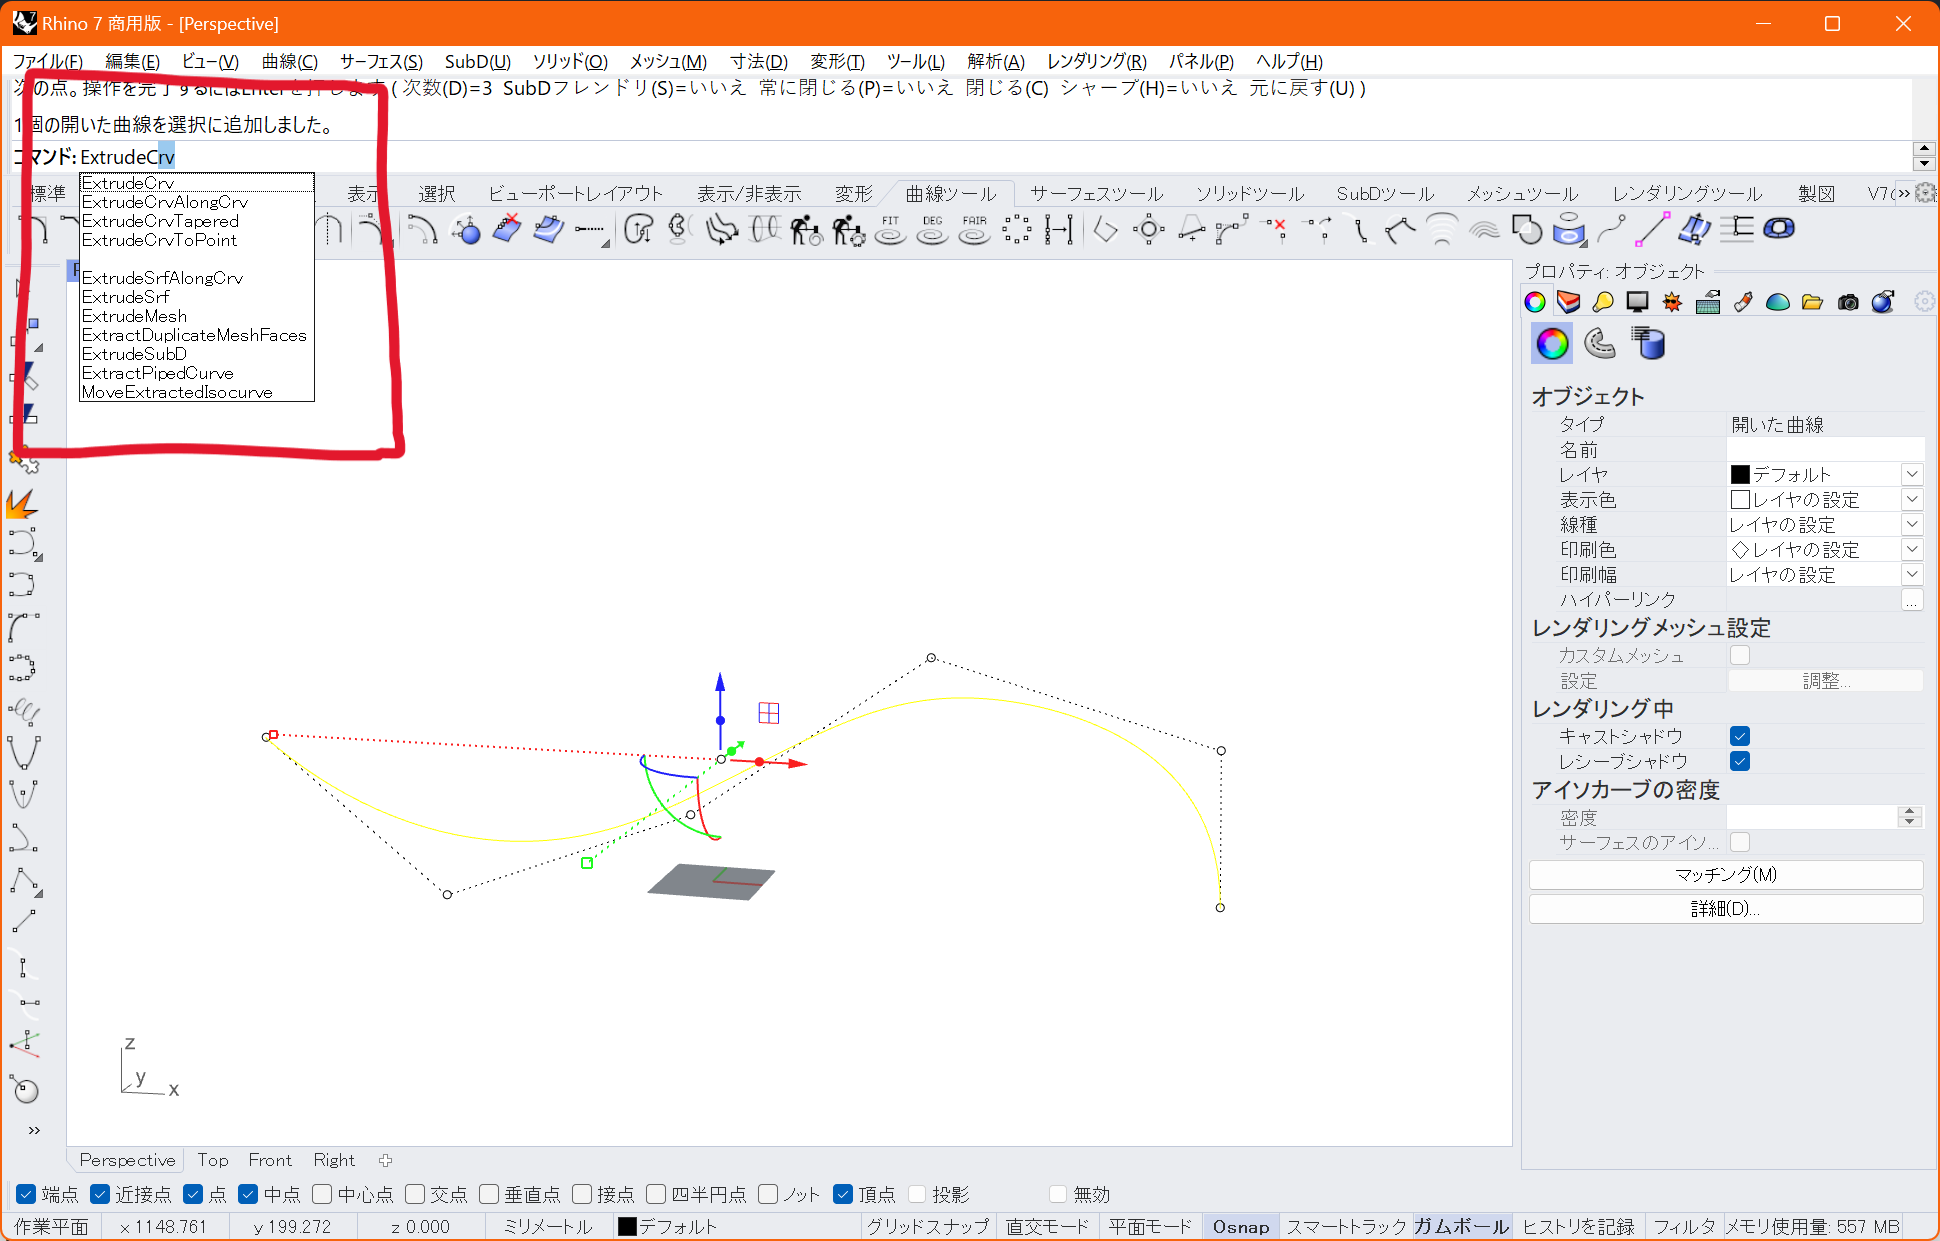The width and height of the screenshot is (1940, 1241).
Task: Expand the 印刷色 dropdown
Action: 1911,550
